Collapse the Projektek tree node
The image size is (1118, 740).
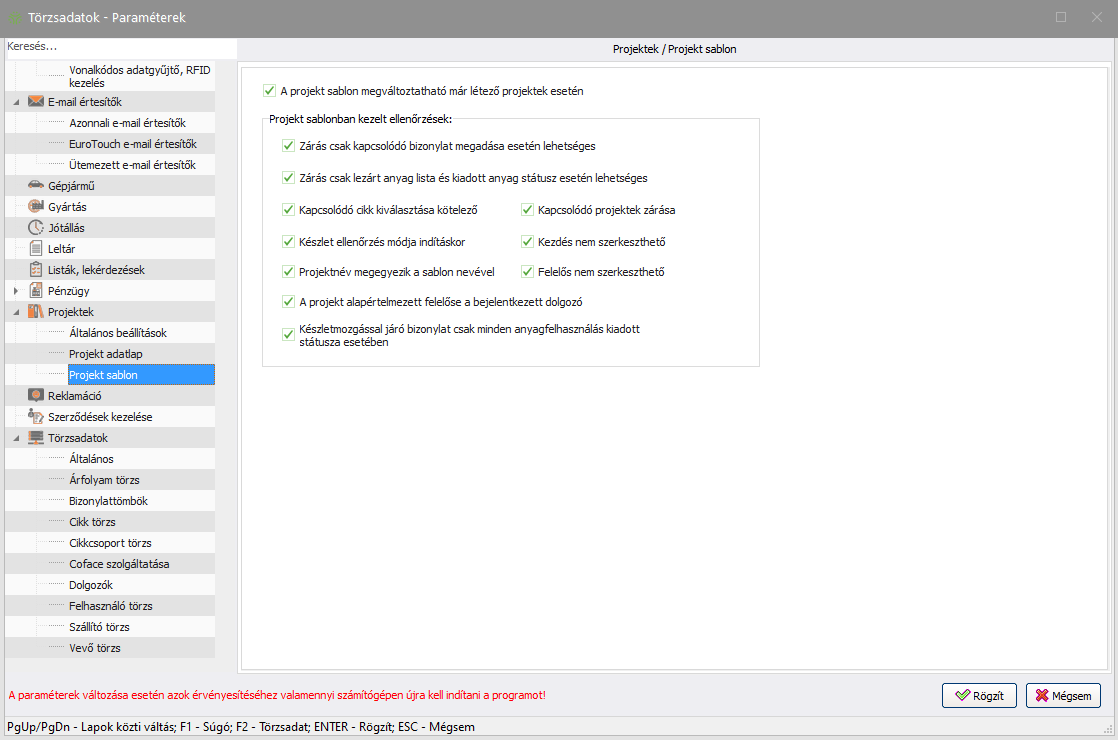pos(16,312)
